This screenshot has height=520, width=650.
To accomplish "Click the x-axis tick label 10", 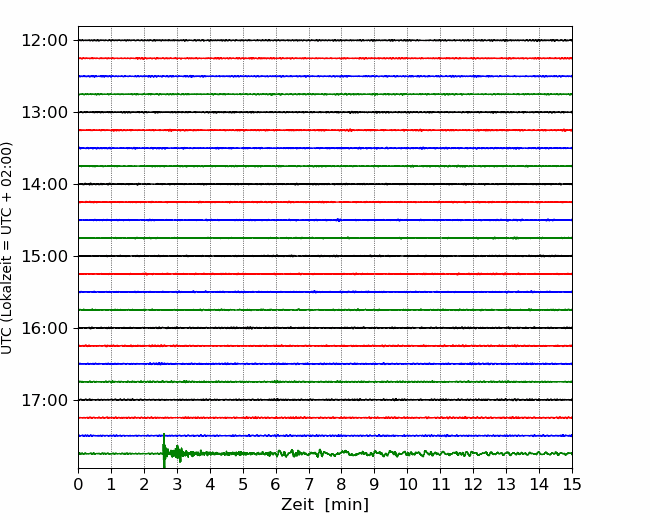I will click(407, 484).
